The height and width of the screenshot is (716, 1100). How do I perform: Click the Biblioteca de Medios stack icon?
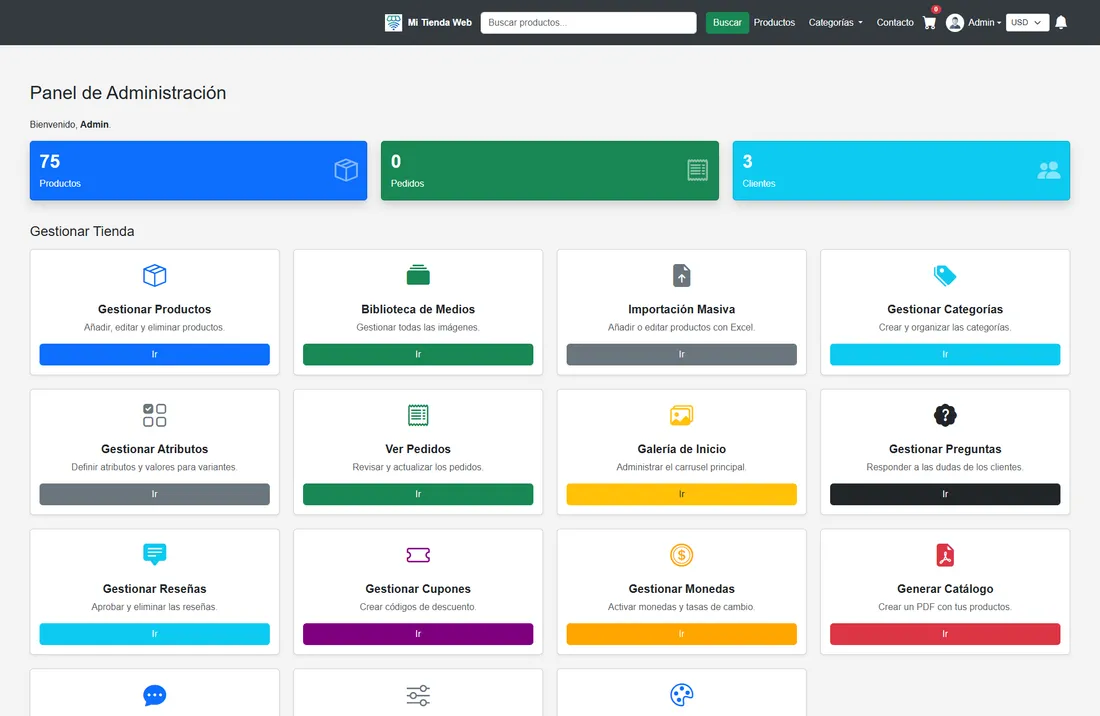point(418,275)
